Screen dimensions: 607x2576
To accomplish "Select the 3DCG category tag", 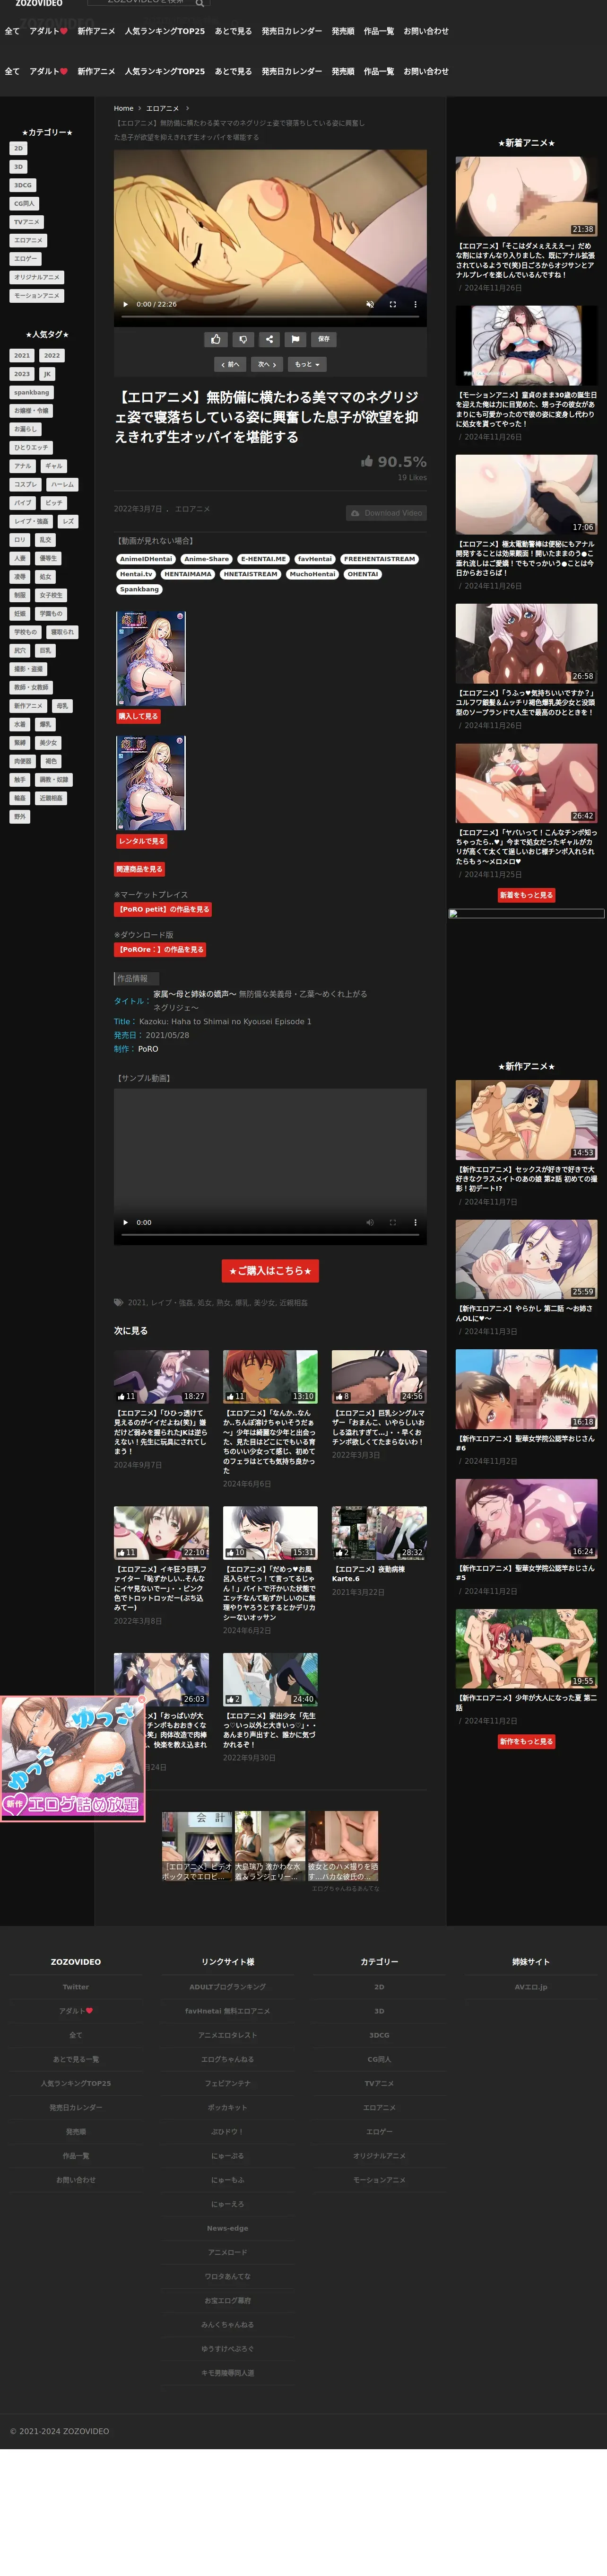I will pos(23,185).
